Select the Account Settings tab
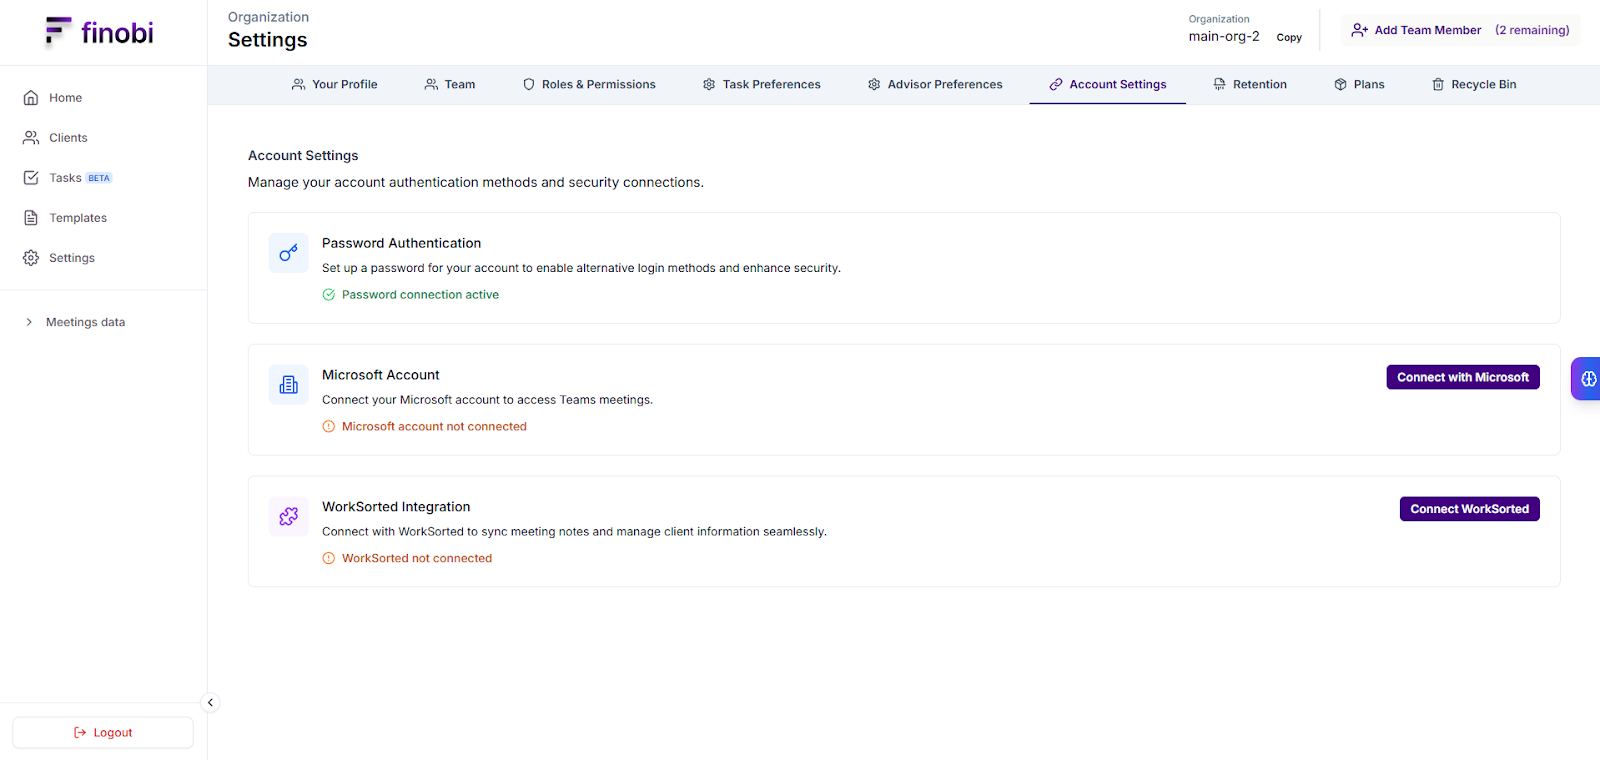The height and width of the screenshot is (760, 1600). 1108,85
